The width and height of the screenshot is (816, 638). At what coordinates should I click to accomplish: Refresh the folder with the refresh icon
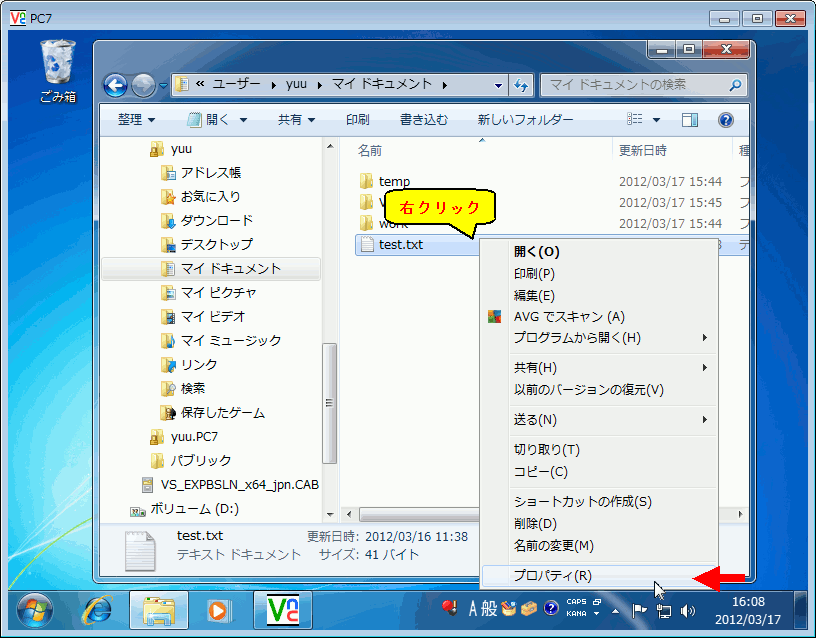(x=521, y=85)
